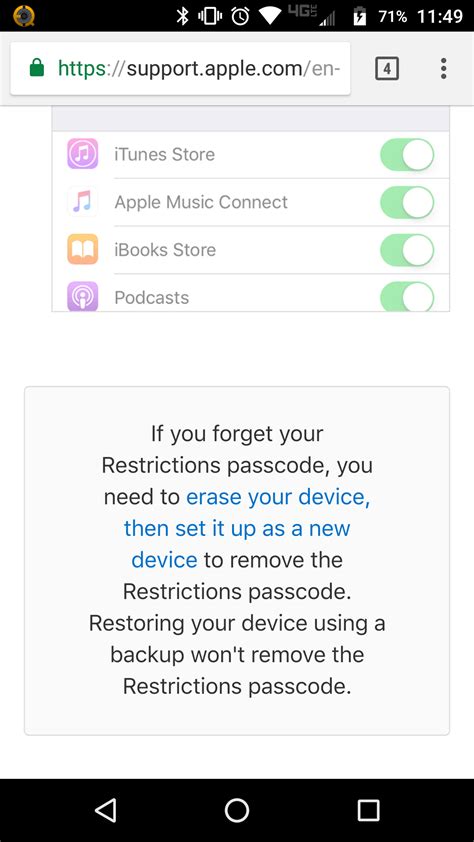Tap the battery indicator in status bar
This screenshot has height=842, width=474.
[x=360, y=17]
